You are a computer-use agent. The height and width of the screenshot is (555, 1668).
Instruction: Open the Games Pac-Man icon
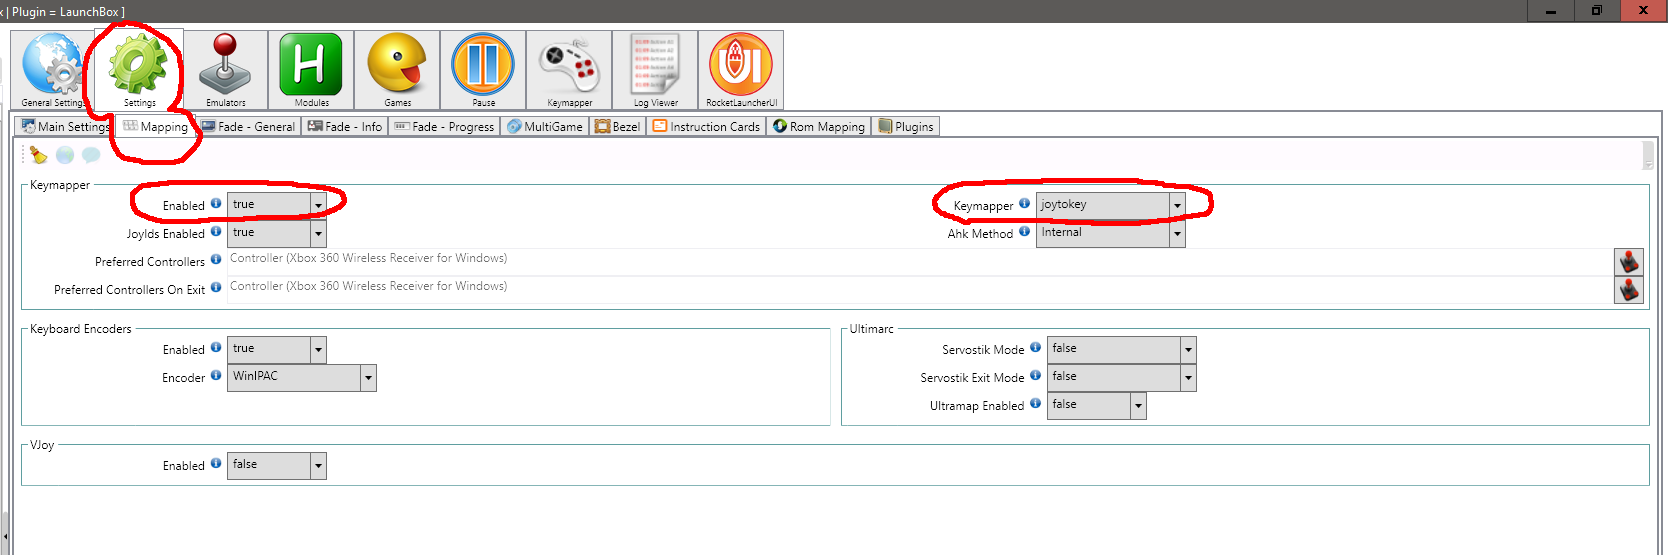pyautogui.click(x=397, y=68)
